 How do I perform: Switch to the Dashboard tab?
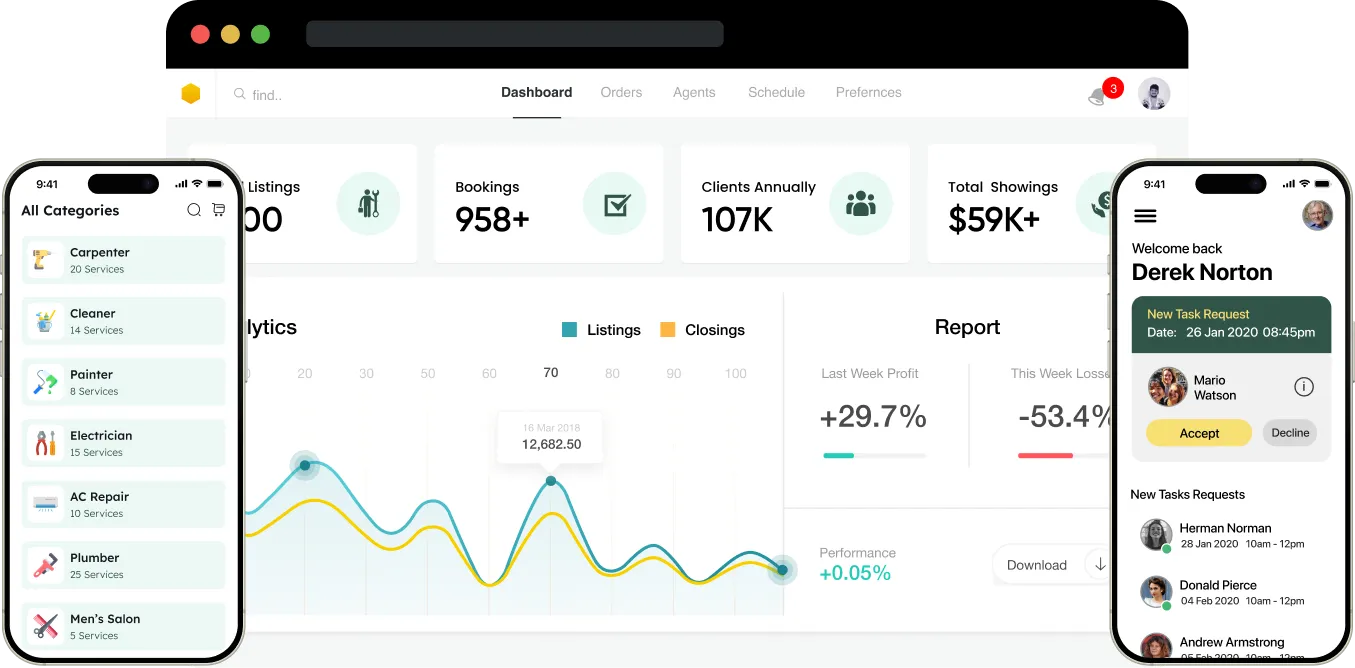coord(537,92)
